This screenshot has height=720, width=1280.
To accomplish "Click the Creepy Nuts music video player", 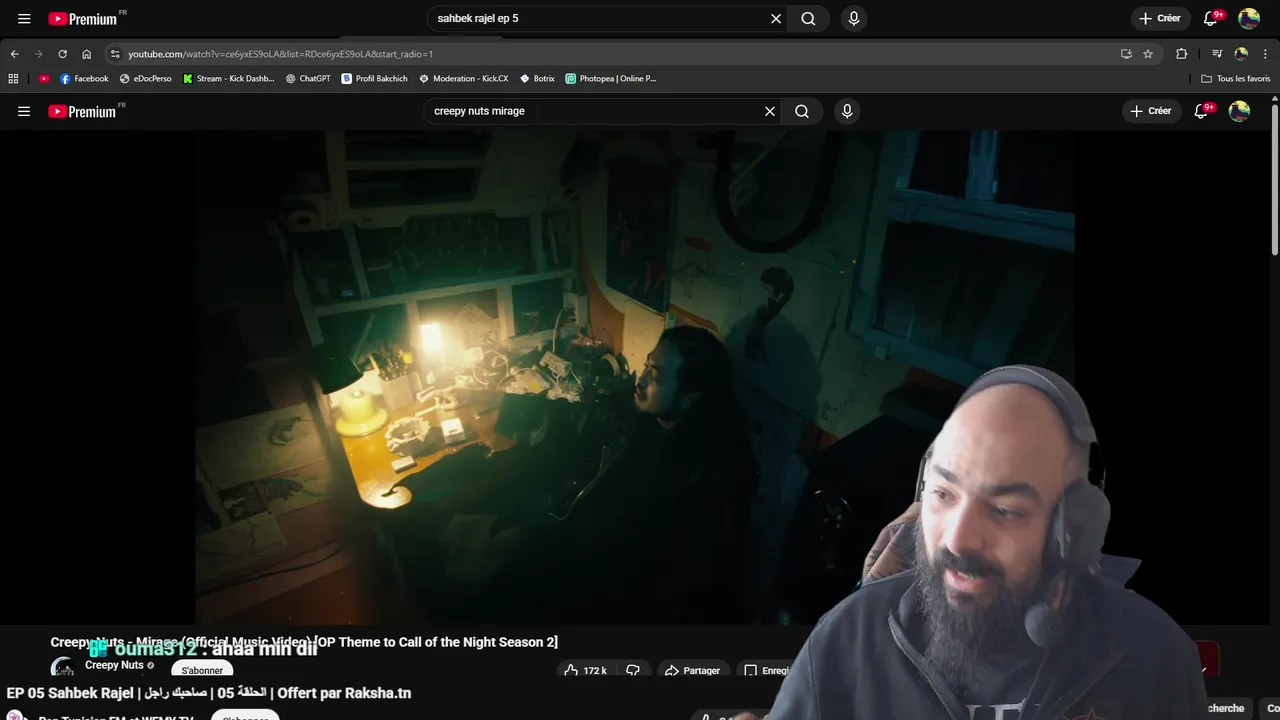I will tap(634, 377).
